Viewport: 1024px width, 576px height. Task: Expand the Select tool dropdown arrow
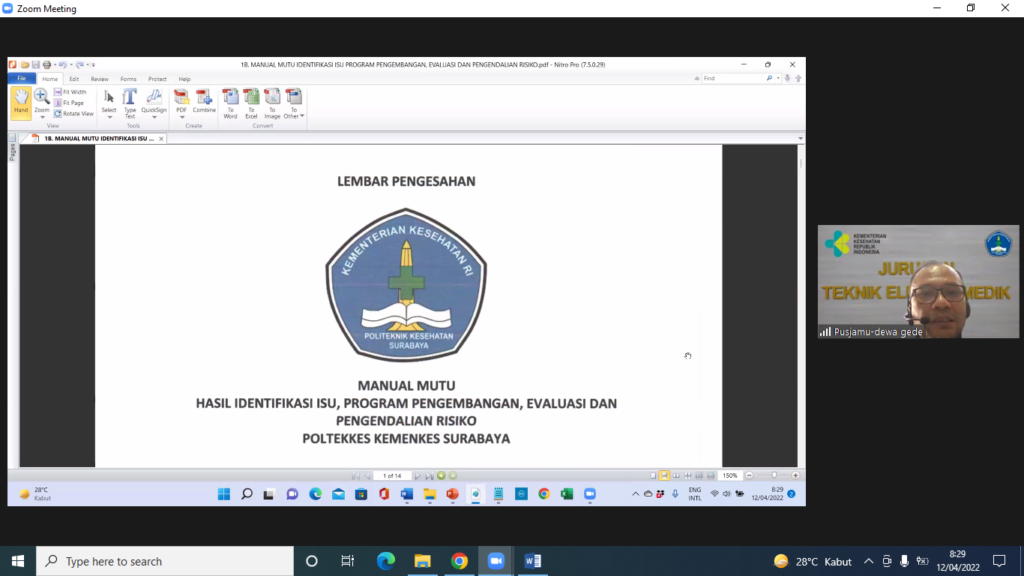(x=109, y=118)
